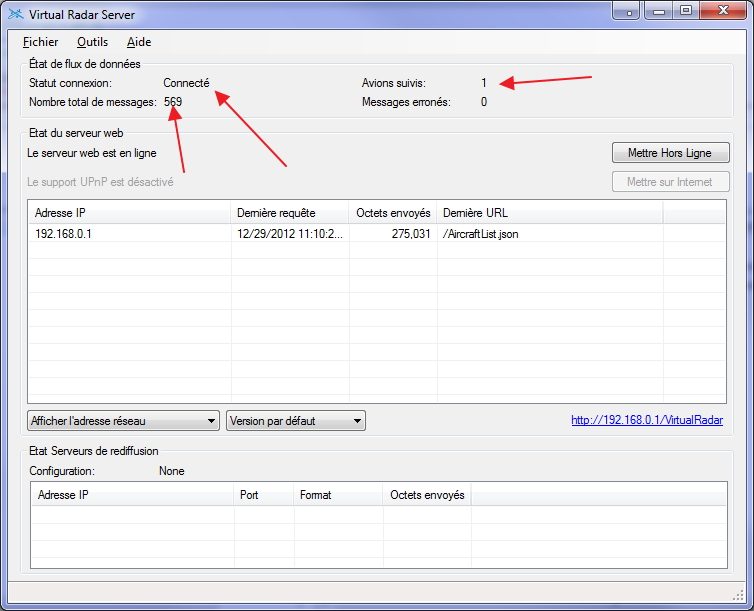Click the Port column header

[264, 495]
